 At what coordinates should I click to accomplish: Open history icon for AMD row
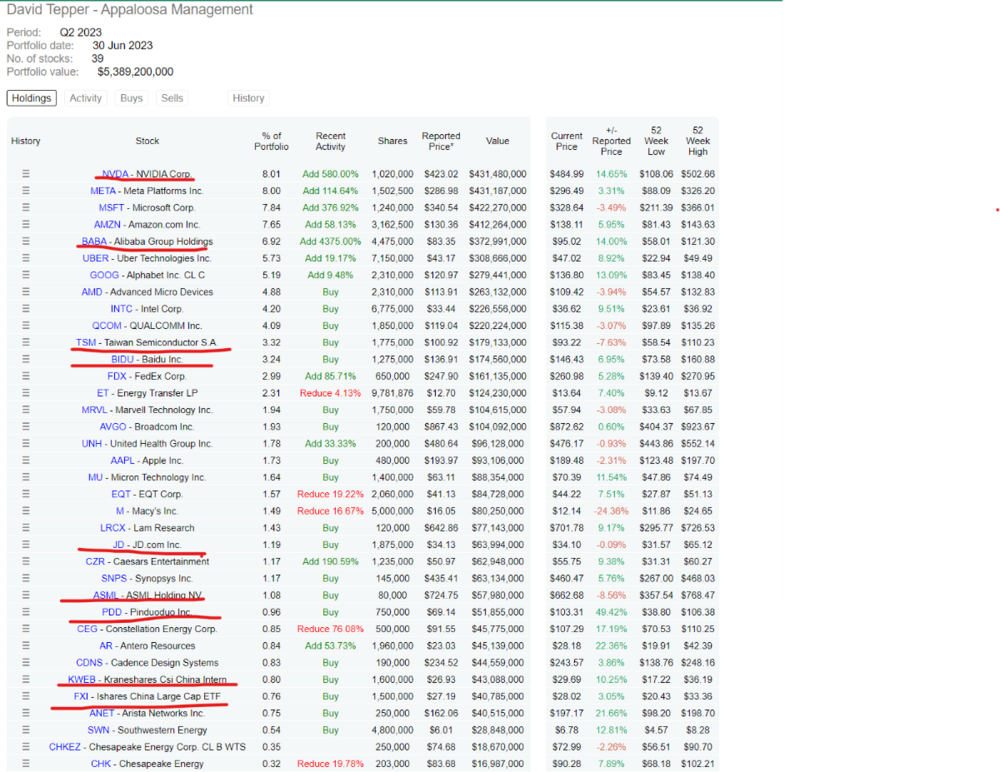(26, 292)
